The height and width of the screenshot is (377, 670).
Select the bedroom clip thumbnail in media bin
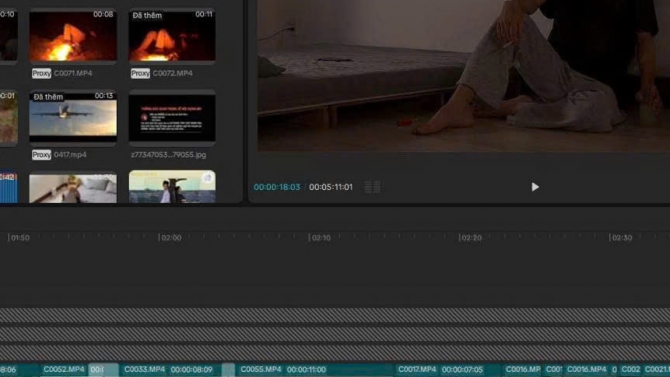pyautogui.click(x=73, y=187)
